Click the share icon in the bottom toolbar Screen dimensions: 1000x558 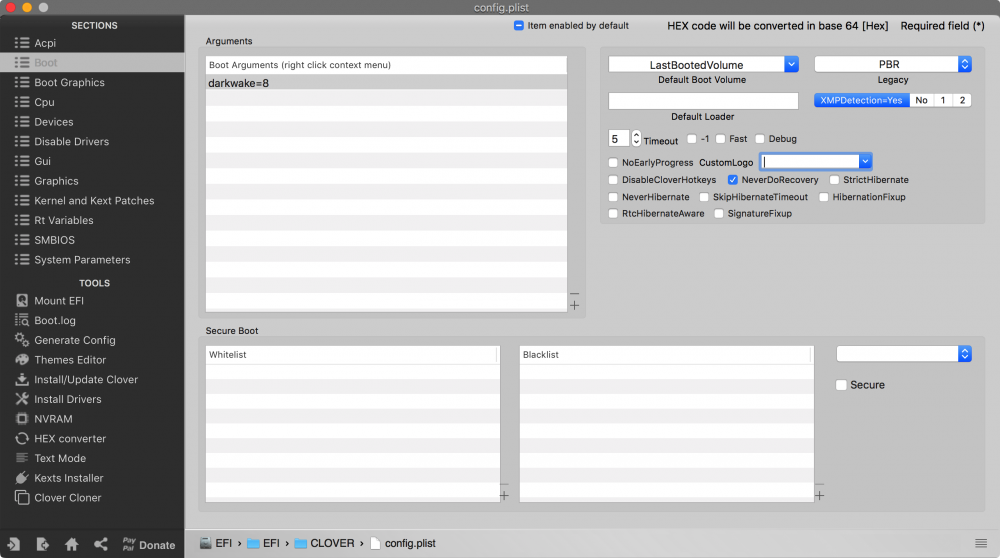point(101,544)
